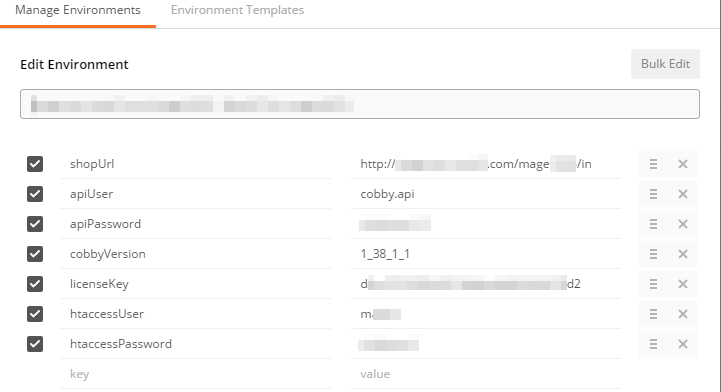Viewport: 721px width, 392px height.
Task: Delete the shopUrl variable row
Action: (x=683, y=164)
